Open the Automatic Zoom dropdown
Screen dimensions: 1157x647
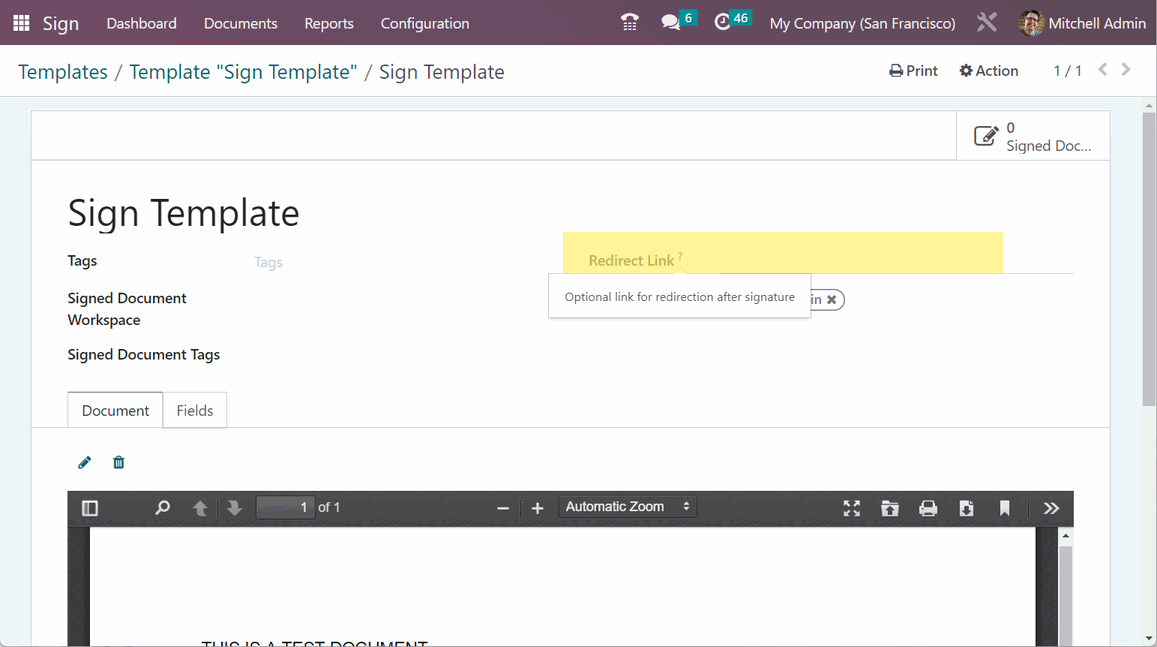627,507
